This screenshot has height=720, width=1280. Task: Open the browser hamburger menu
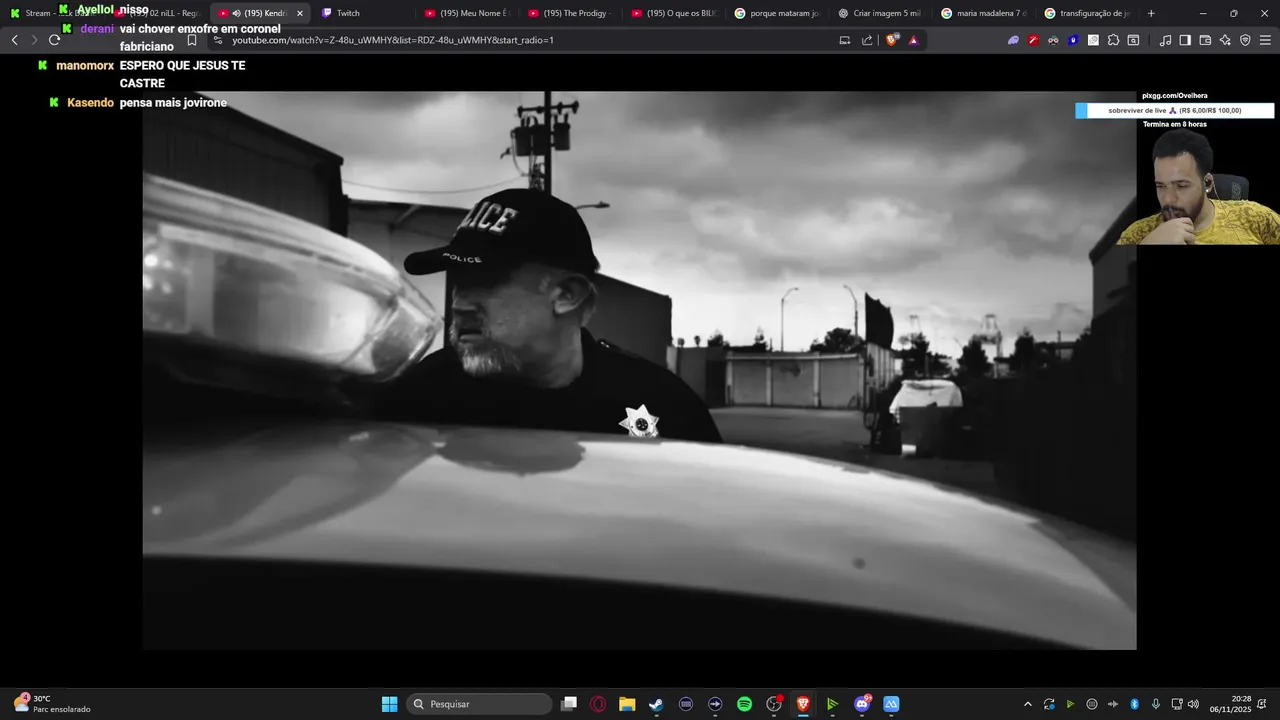click(1265, 40)
